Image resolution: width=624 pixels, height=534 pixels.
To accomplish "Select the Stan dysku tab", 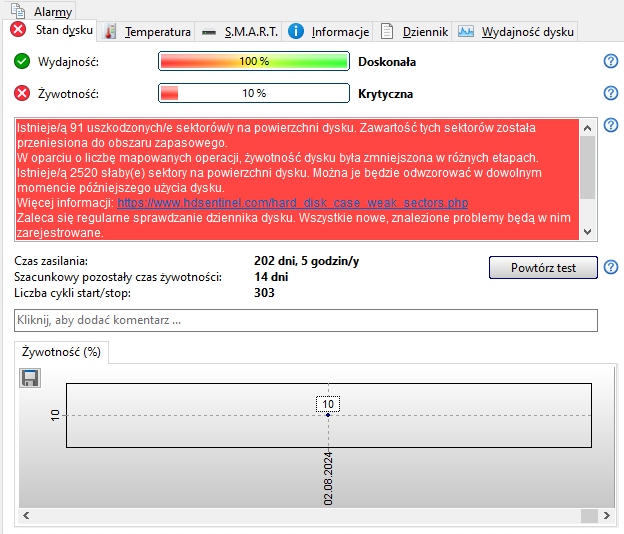I will pyautogui.click(x=49, y=30).
